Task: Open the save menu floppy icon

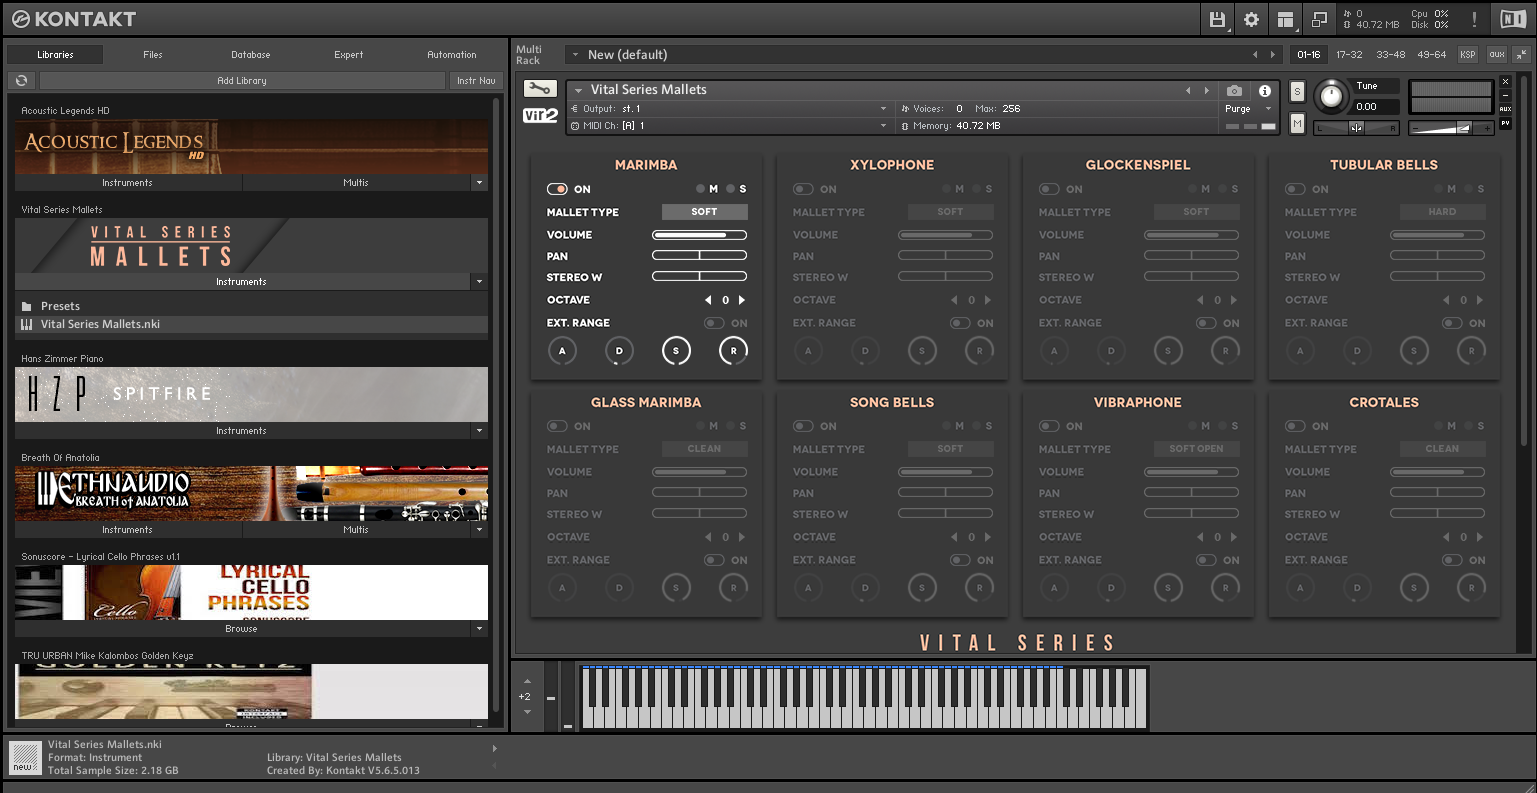Action: (x=1217, y=19)
